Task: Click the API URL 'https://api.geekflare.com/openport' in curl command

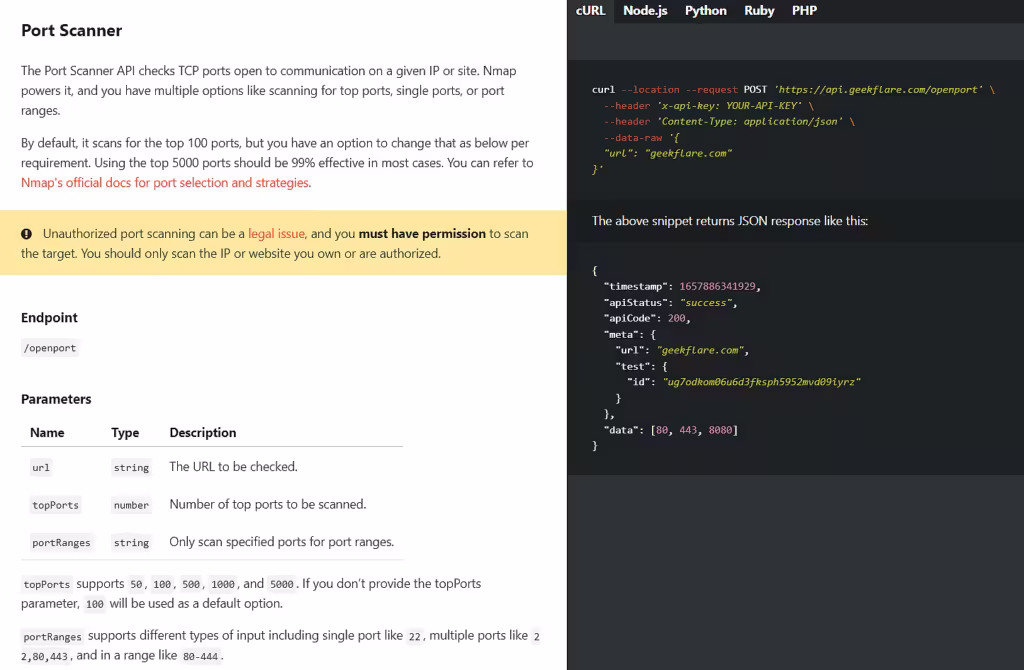Action: [x=878, y=90]
